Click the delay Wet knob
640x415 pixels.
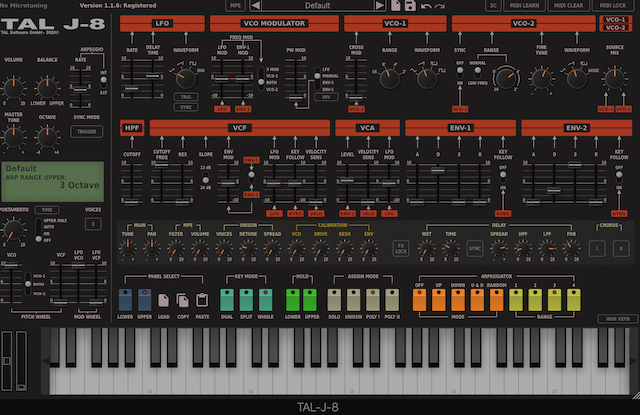[x=427, y=248]
